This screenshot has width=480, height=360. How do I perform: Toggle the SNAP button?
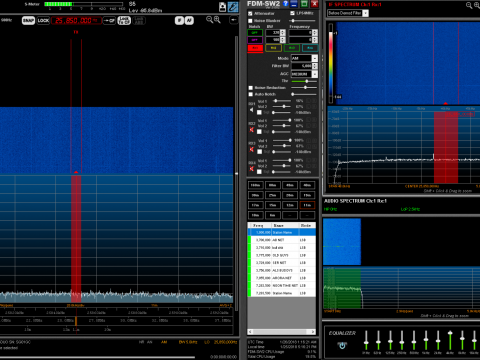click(28, 20)
